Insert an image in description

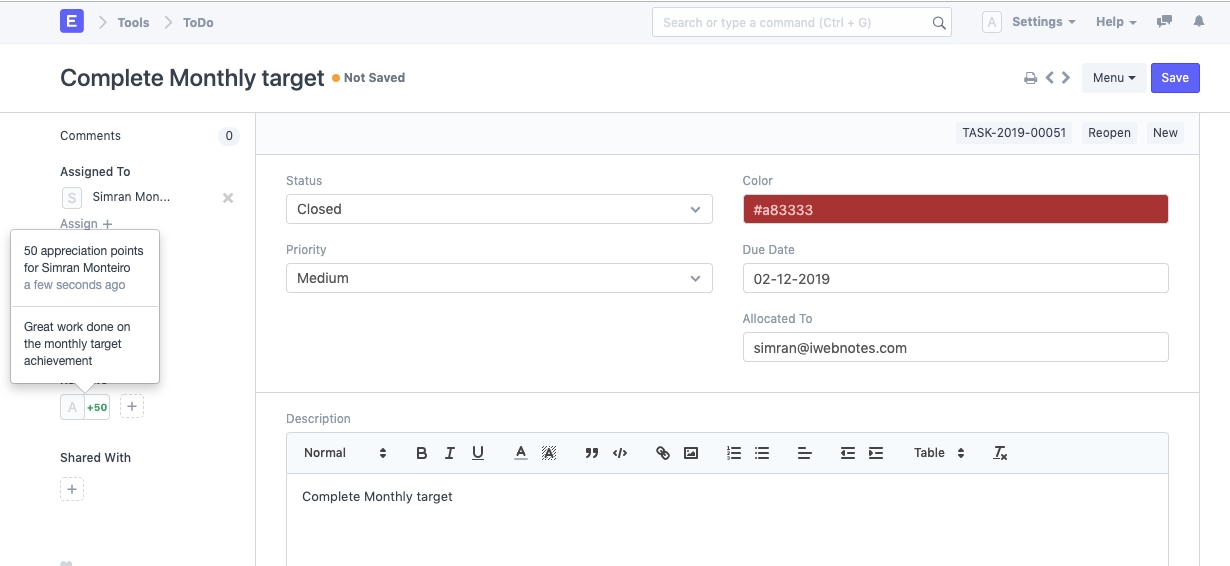coord(690,453)
